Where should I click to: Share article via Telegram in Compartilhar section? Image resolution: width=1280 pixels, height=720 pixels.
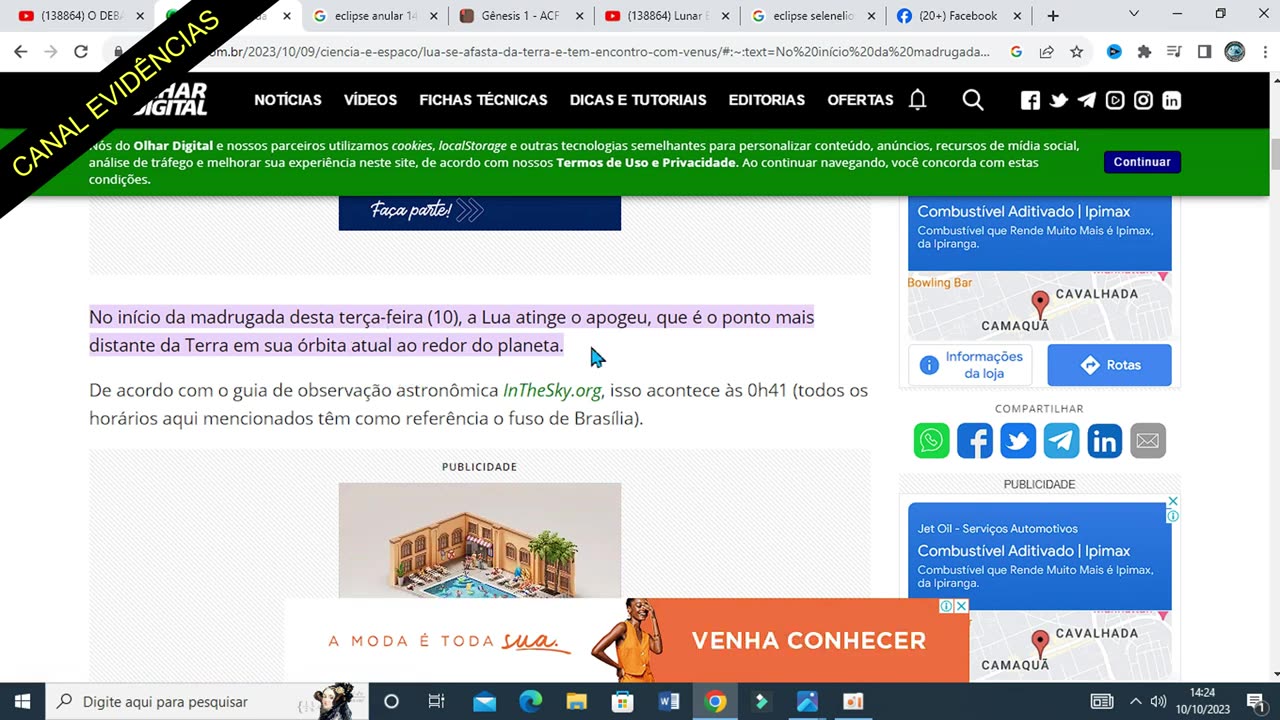coord(1061,440)
